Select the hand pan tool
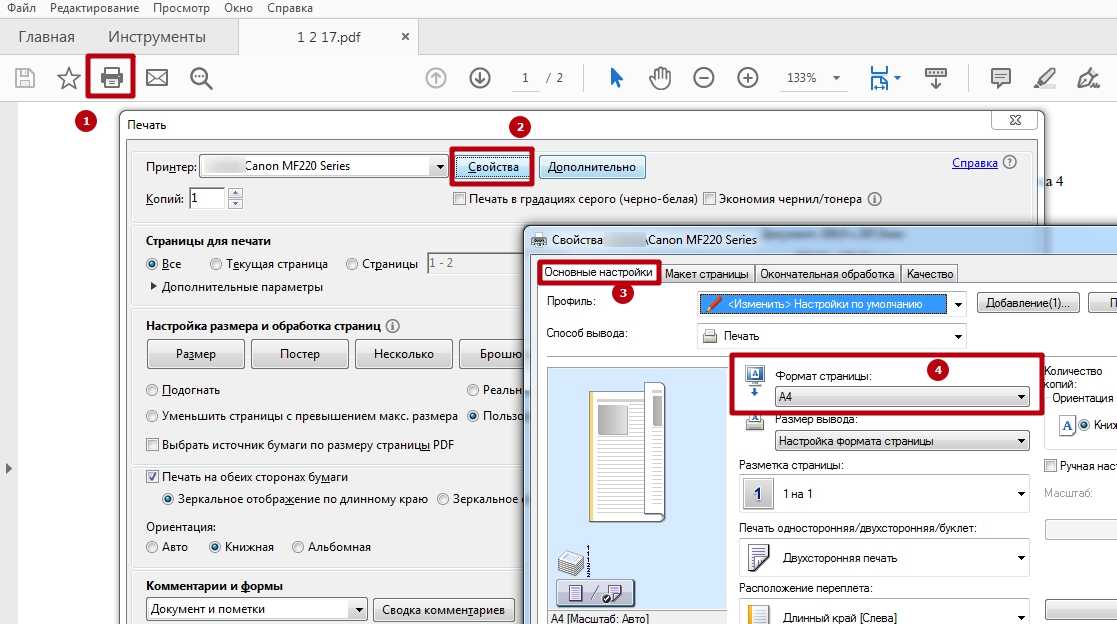Viewport: 1117px width, 624px height. pyautogui.click(x=660, y=78)
